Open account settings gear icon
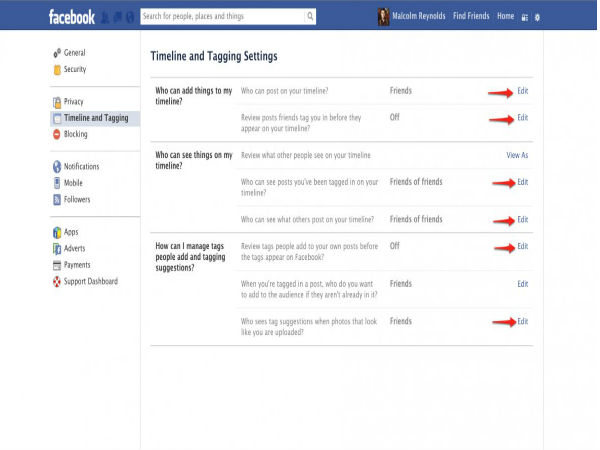Image resolution: width=600 pixels, height=450 pixels. (x=537, y=17)
